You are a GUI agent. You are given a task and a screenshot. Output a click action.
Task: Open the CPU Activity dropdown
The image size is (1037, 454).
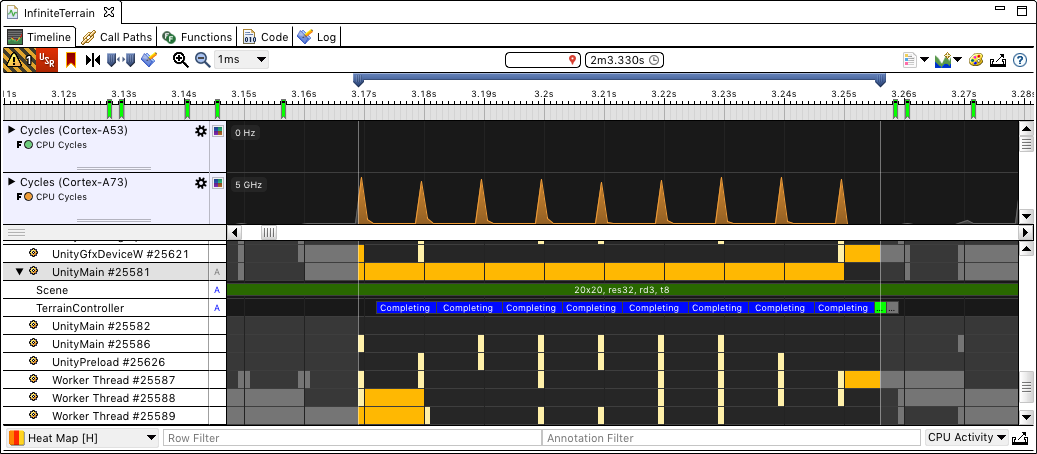pyautogui.click(x=967, y=437)
